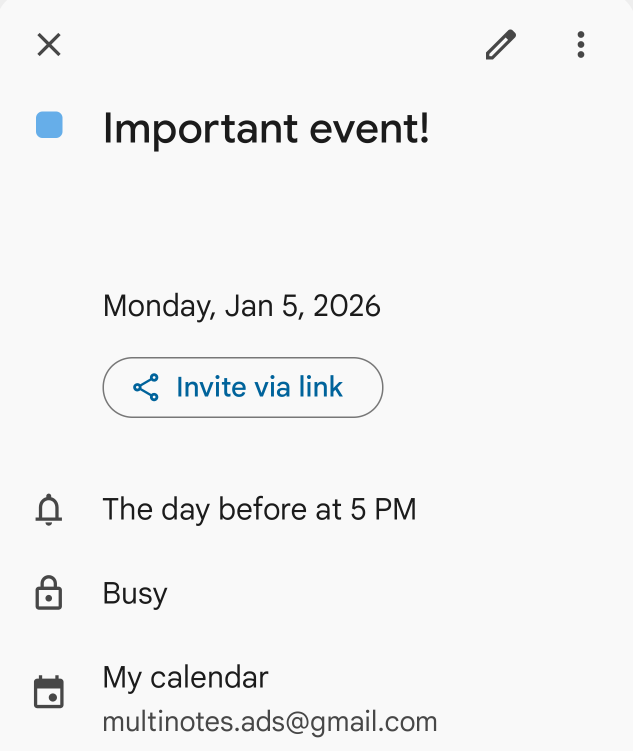Select the Busy availability status

click(135, 594)
